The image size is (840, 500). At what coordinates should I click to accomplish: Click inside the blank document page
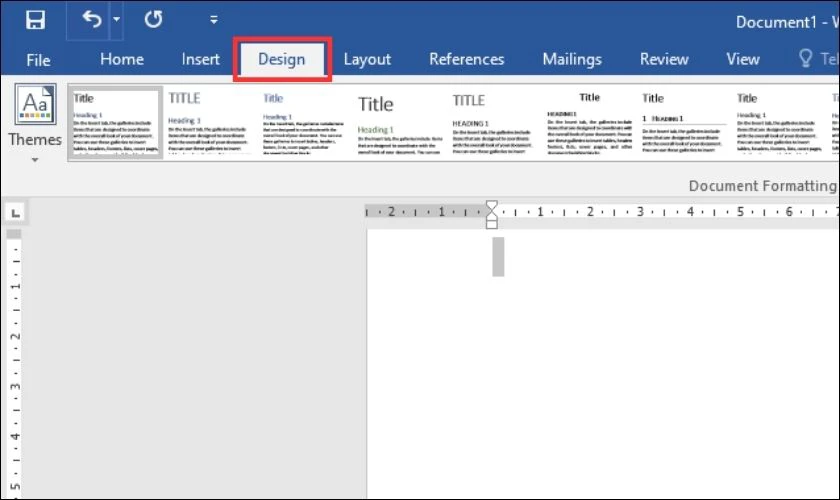point(603,364)
